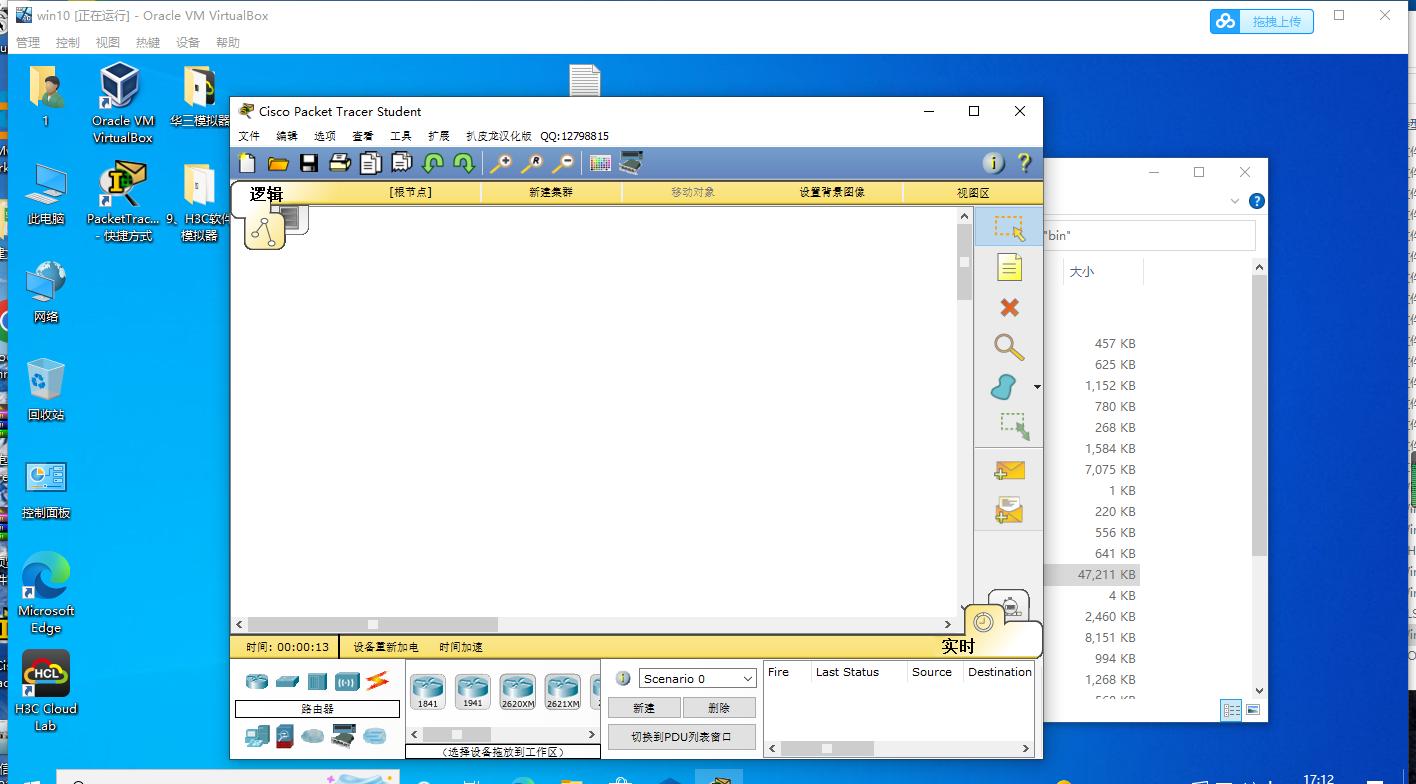Choose the Resize Shape tool
1416x784 pixels.
[x=1014, y=427]
